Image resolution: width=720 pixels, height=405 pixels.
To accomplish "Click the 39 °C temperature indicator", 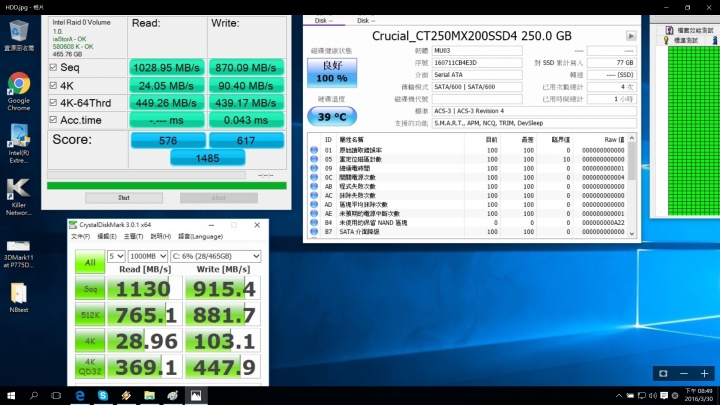I will [332, 116].
